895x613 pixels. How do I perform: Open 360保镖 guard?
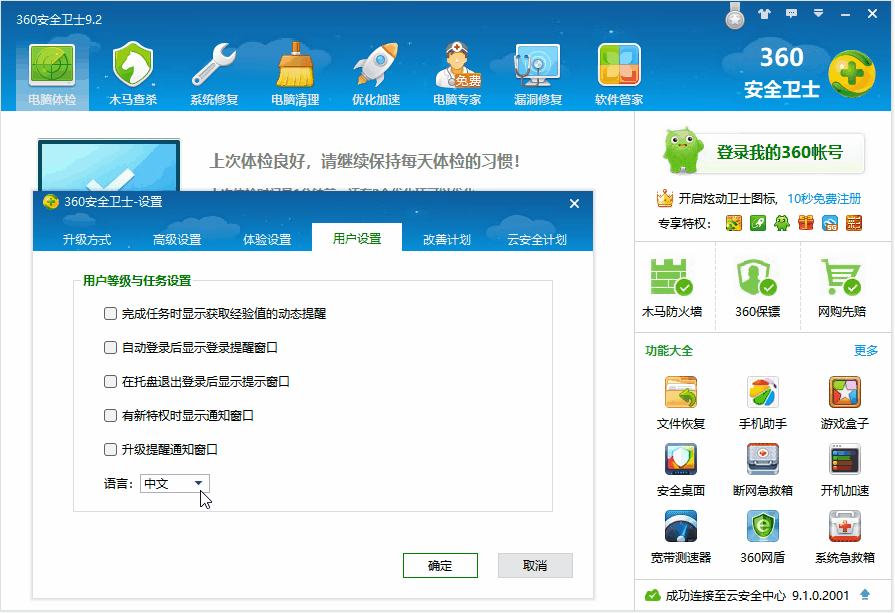point(757,288)
